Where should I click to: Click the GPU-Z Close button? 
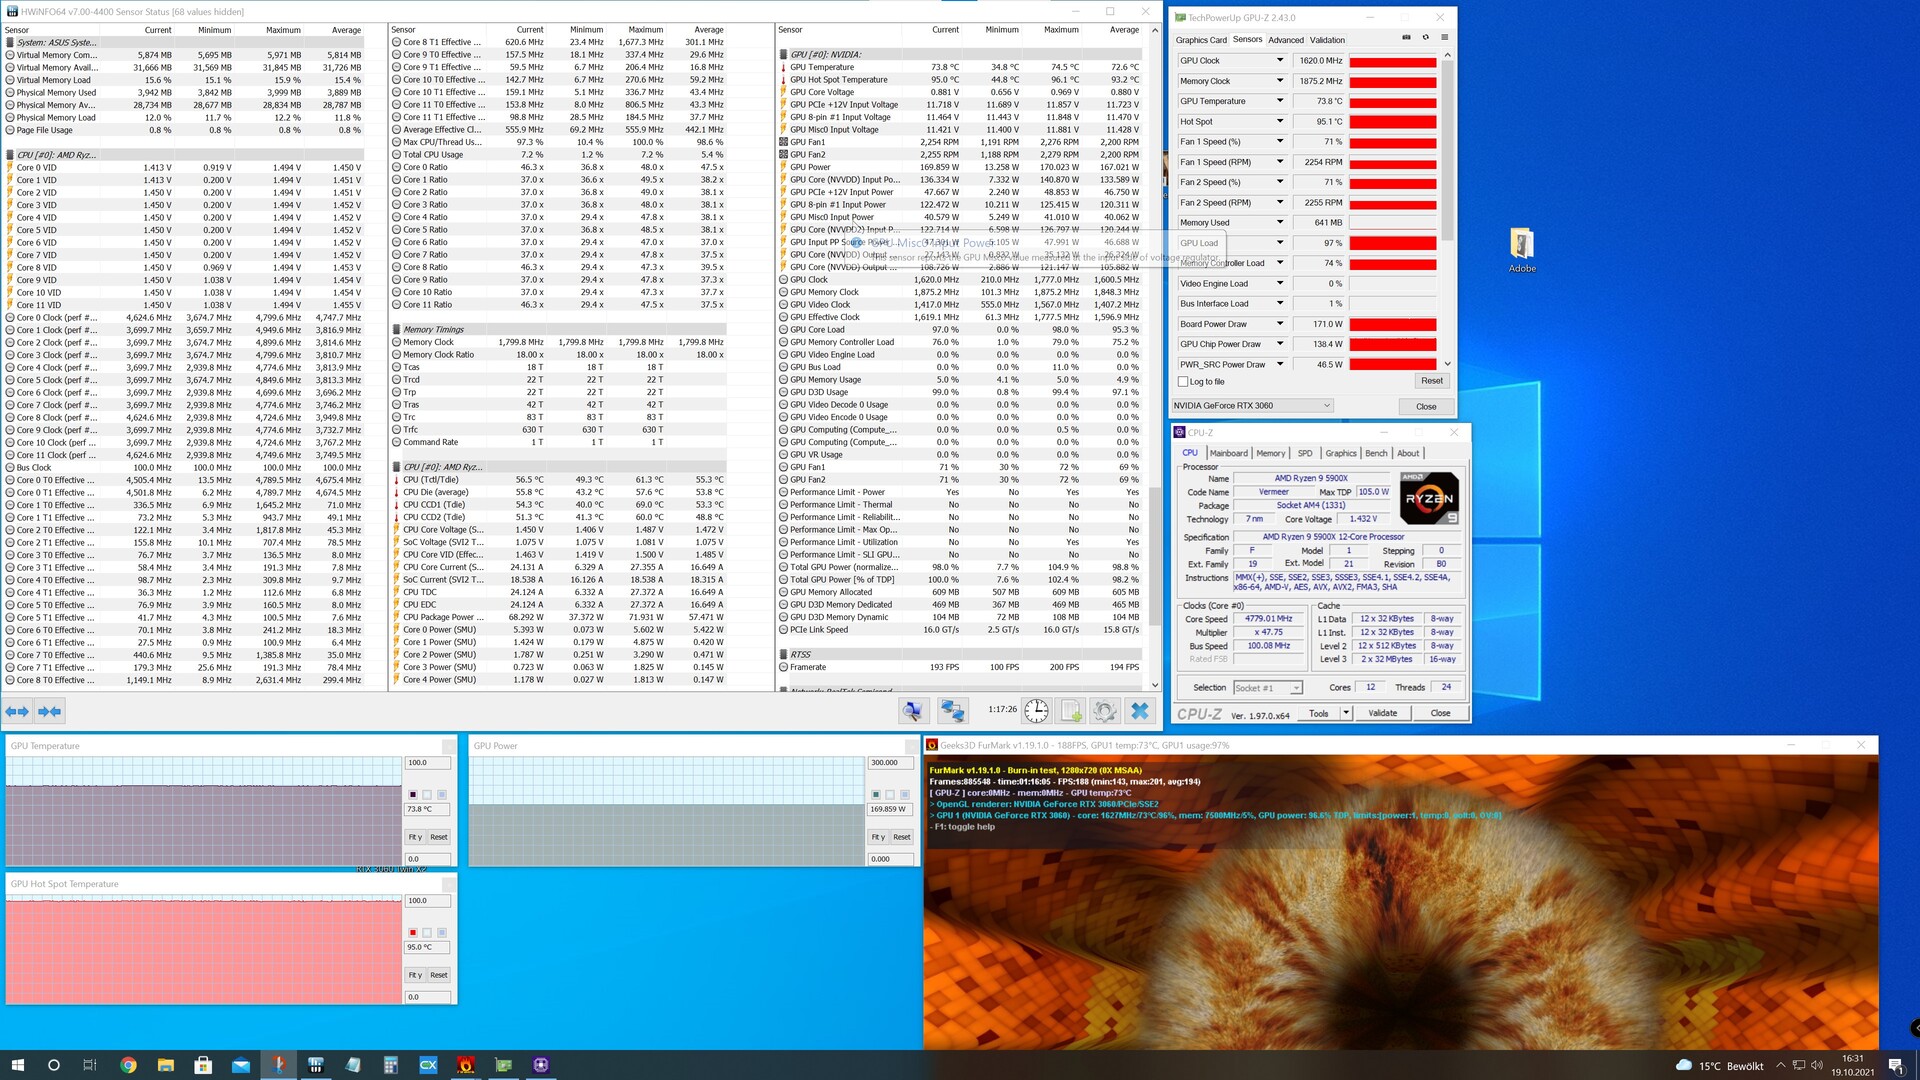pyautogui.click(x=1426, y=406)
